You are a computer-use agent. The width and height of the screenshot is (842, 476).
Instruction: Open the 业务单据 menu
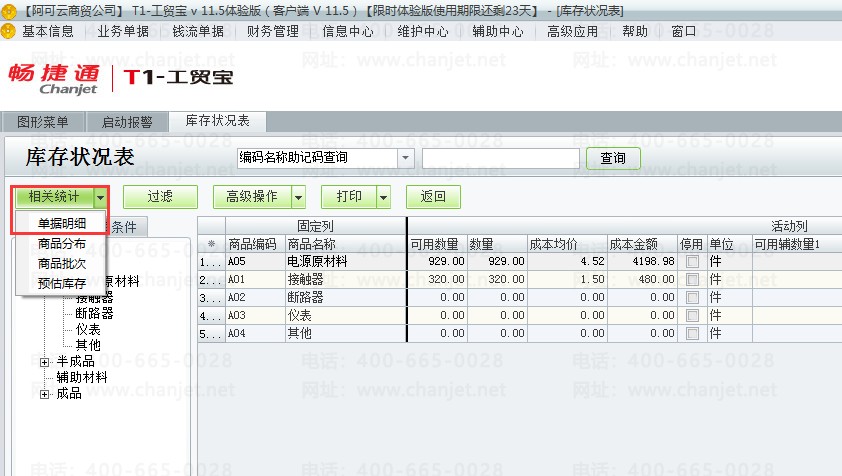[x=123, y=31]
